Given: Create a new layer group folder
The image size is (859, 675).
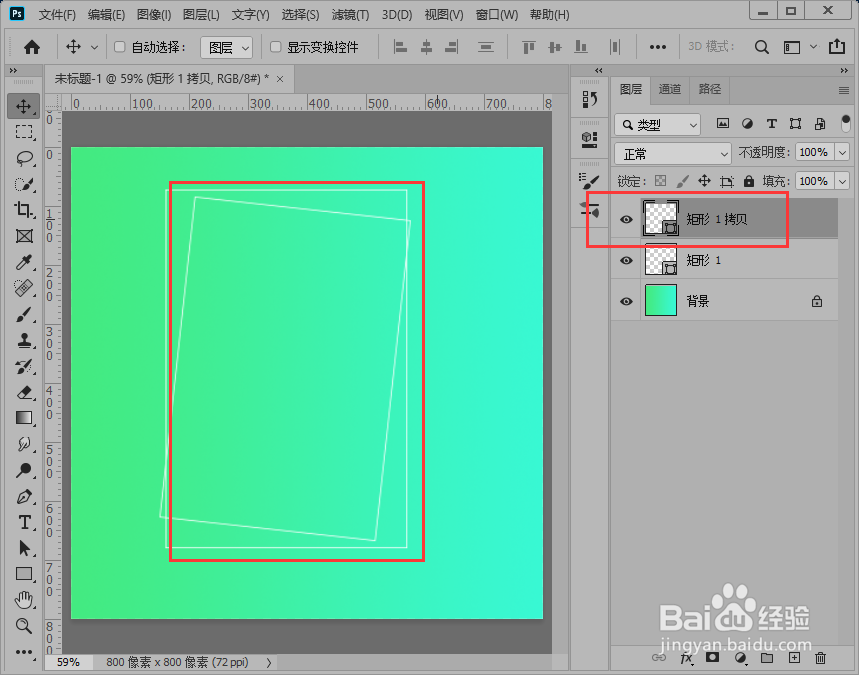Looking at the screenshot, I should [x=767, y=657].
